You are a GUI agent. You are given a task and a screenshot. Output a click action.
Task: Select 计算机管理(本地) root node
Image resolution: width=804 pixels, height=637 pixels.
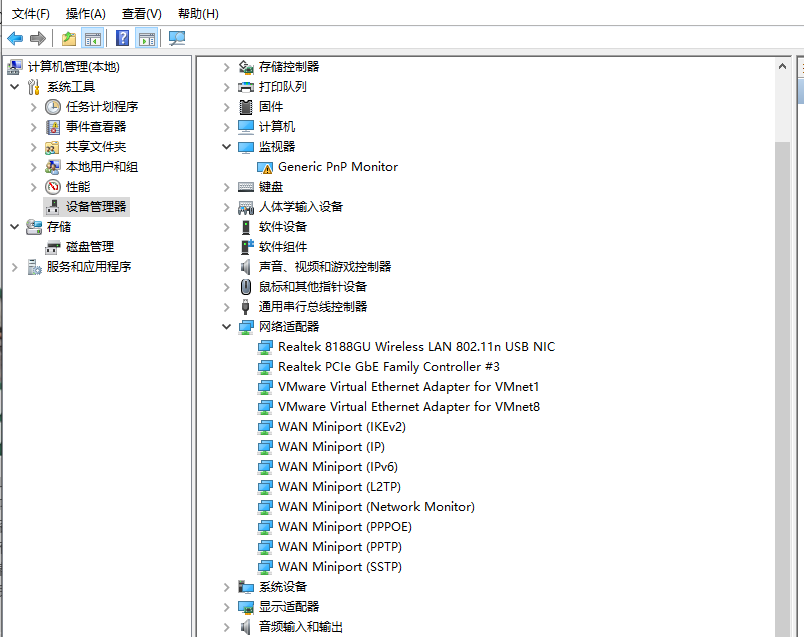tap(73, 67)
